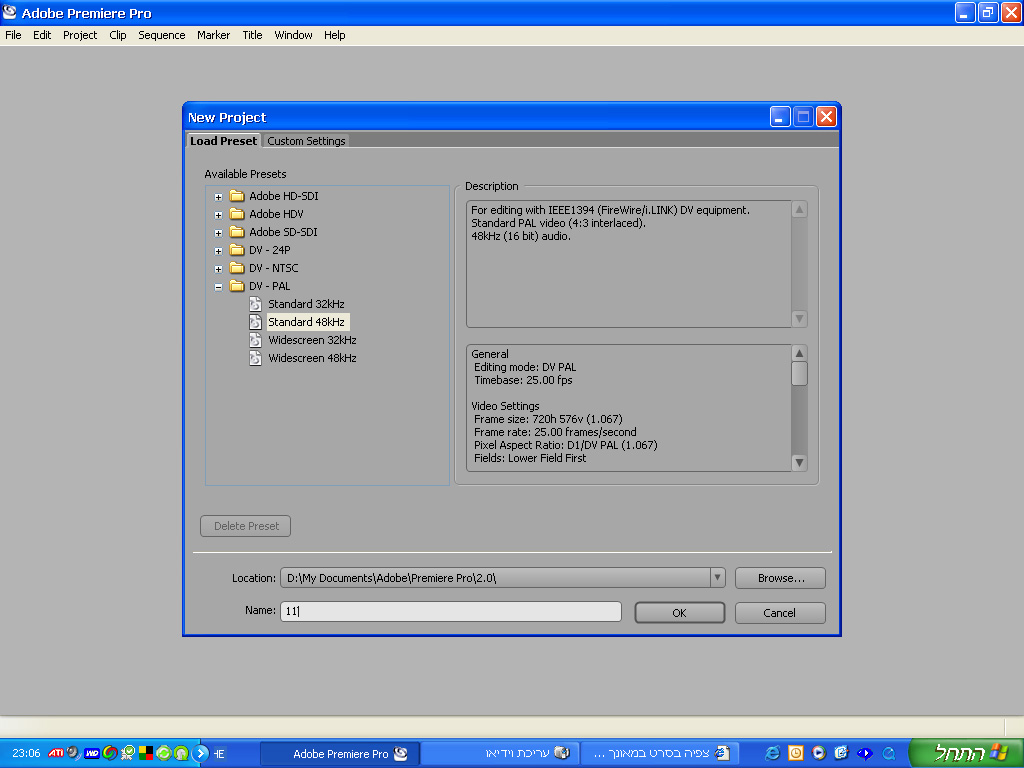The width and height of the screenshot is (1024, 768).
Task: Expand the DV - 24P preset folder
Action: click(218, 251)
